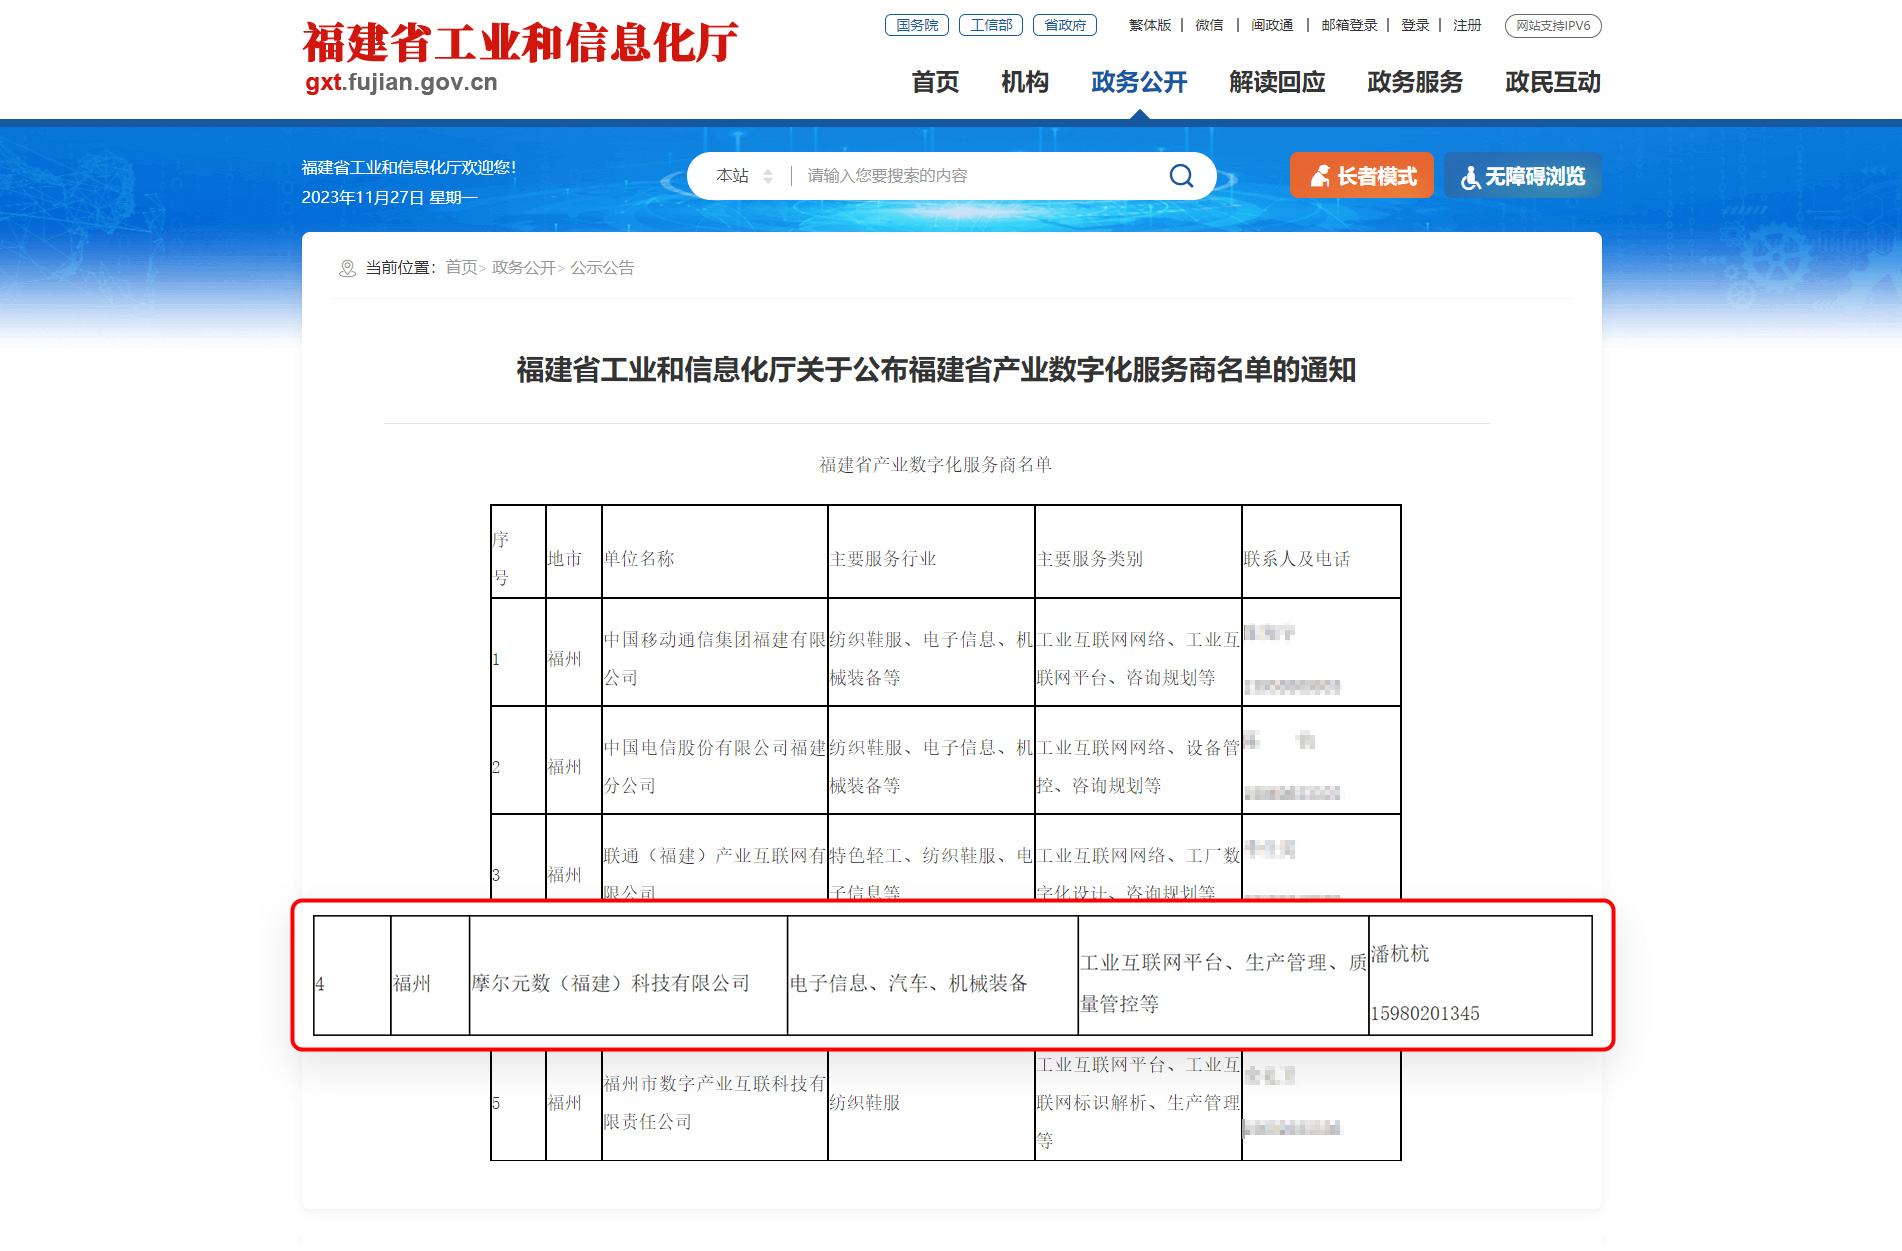Switch to 繁体版 traditional Chinese version
Screen dimensions: 1902x1251
point(1148,25)
